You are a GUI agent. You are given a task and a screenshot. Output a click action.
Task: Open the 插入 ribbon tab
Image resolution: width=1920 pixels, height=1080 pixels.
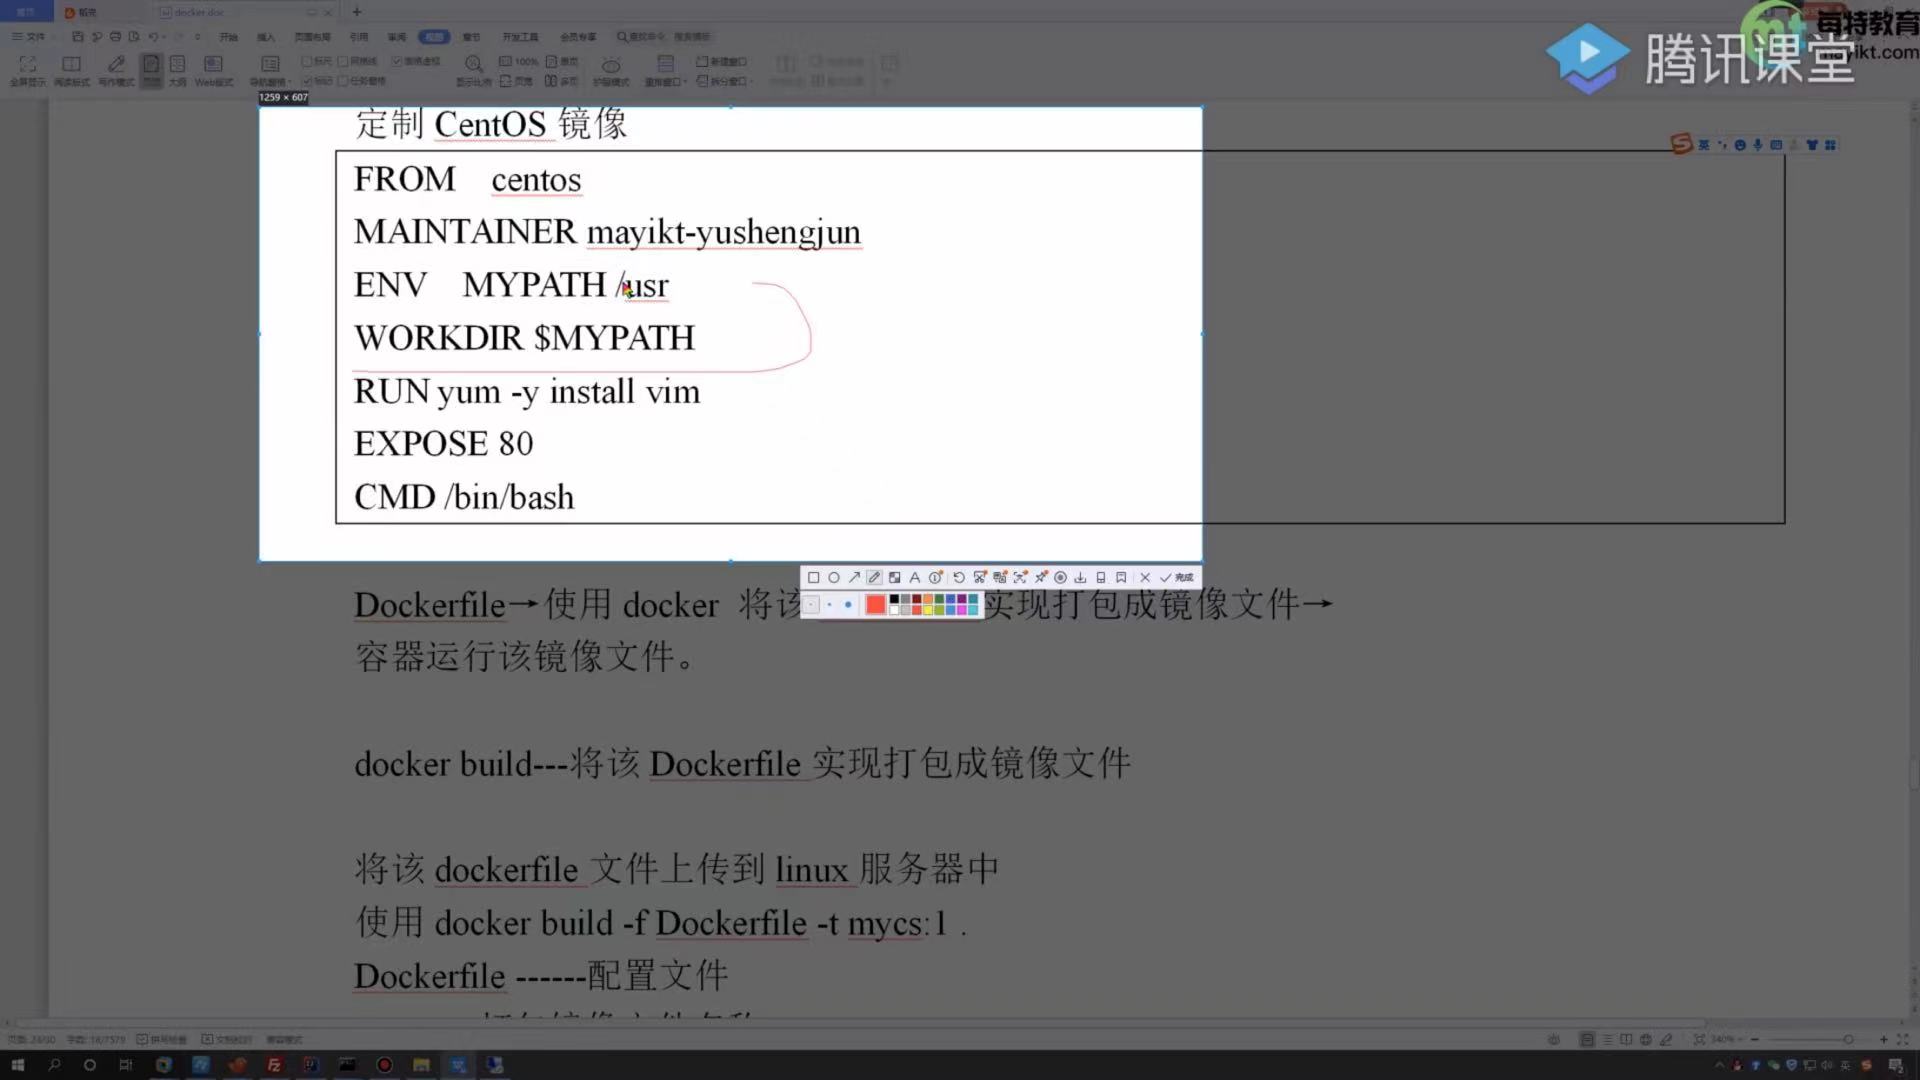tap(266, 37)
